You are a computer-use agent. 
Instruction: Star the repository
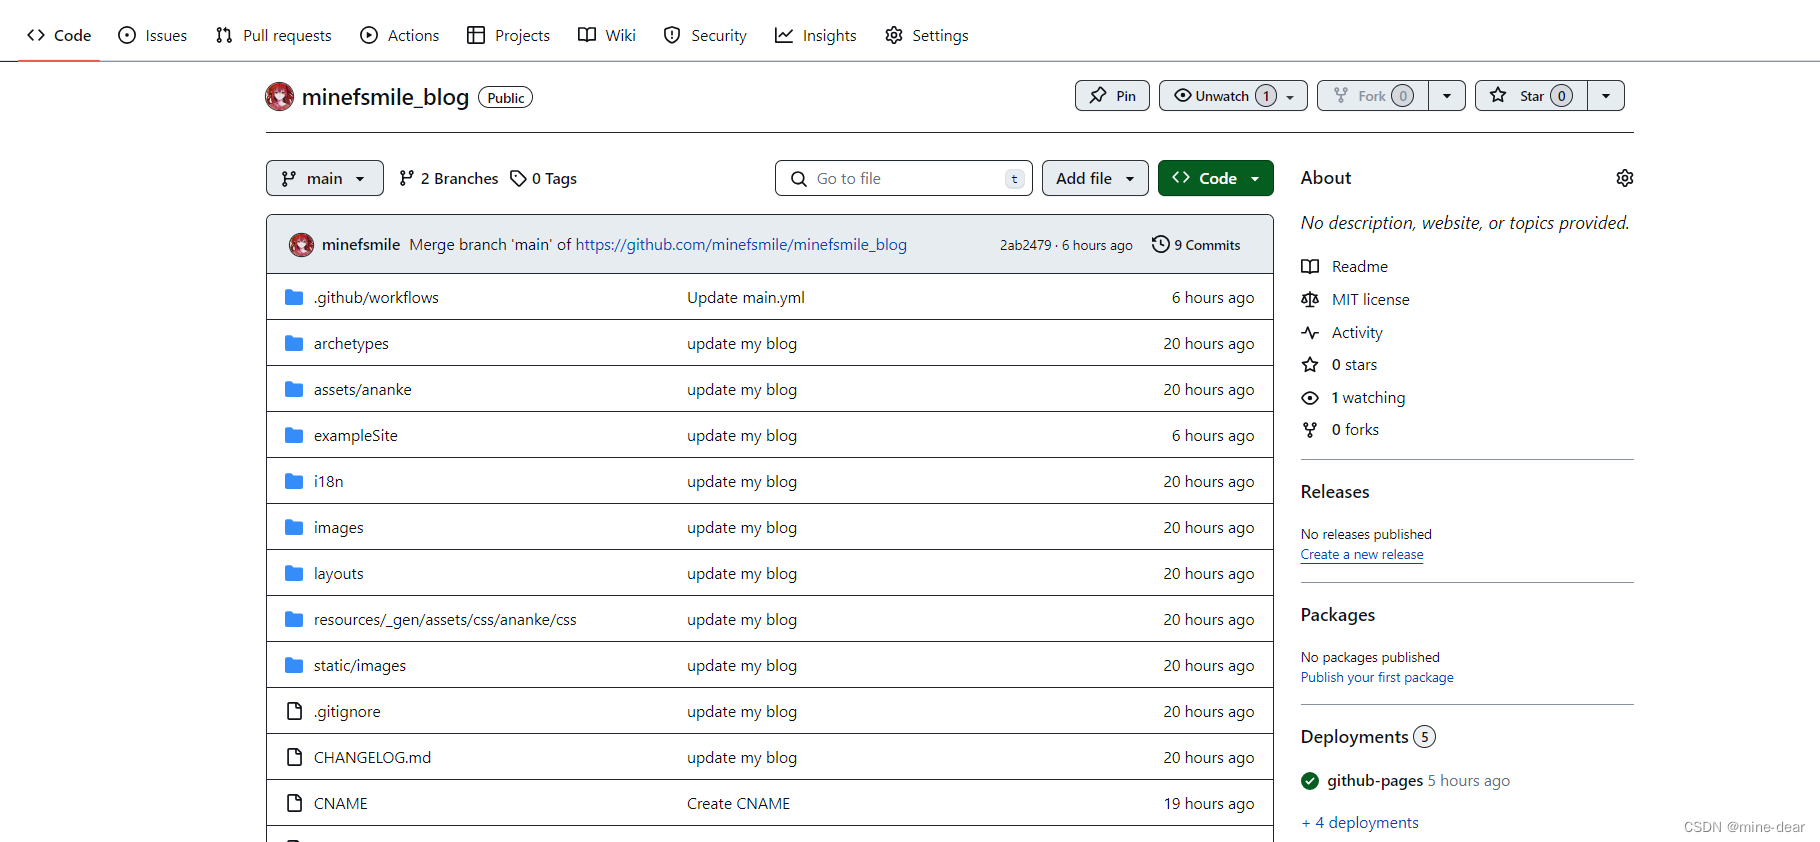pyautogui.click(x=1531, y=96)
